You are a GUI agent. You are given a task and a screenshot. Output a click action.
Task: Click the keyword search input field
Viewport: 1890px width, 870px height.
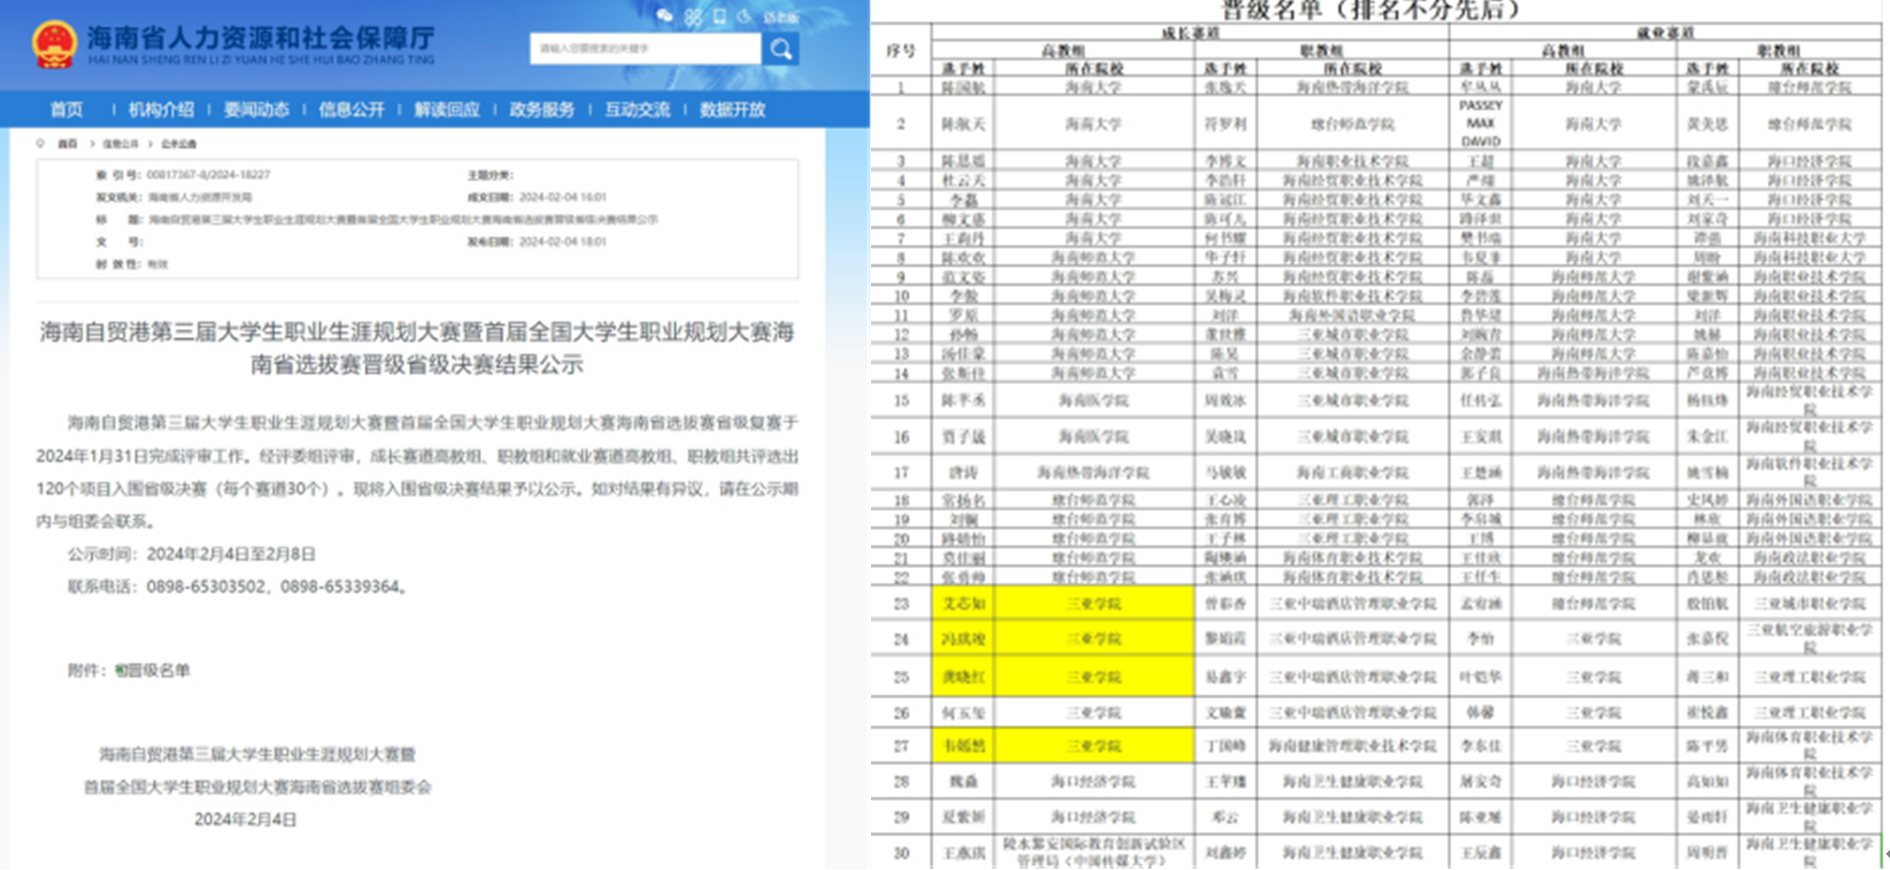[644, 48]
